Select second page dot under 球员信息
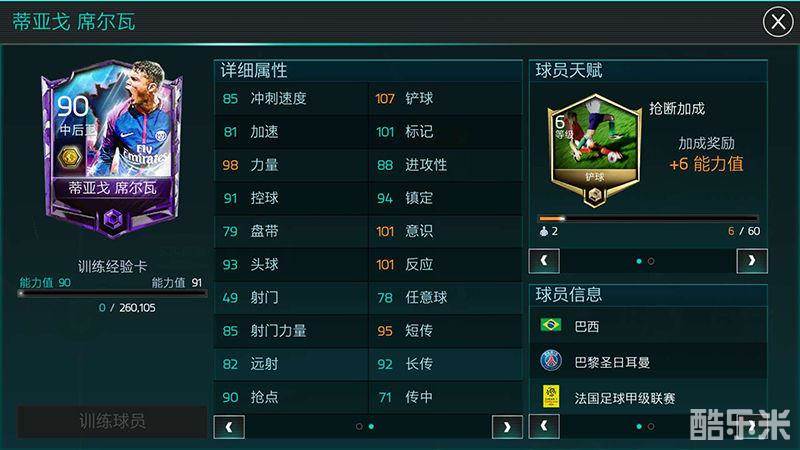The image size is (800, 450). (x=651, y=426)
